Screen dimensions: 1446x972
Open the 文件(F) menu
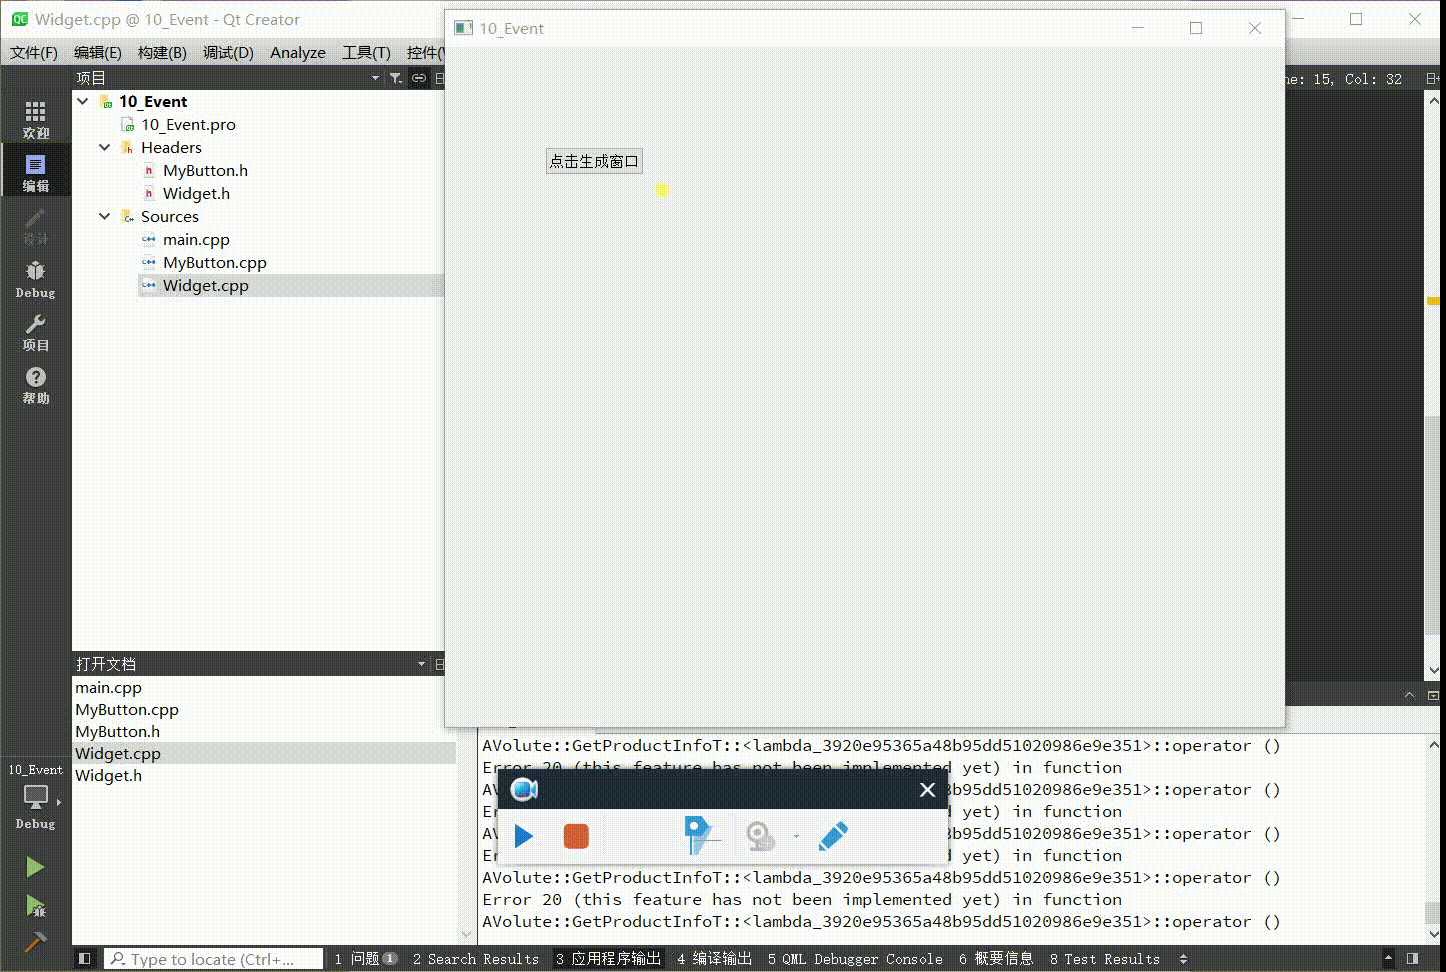coord(34,52)
